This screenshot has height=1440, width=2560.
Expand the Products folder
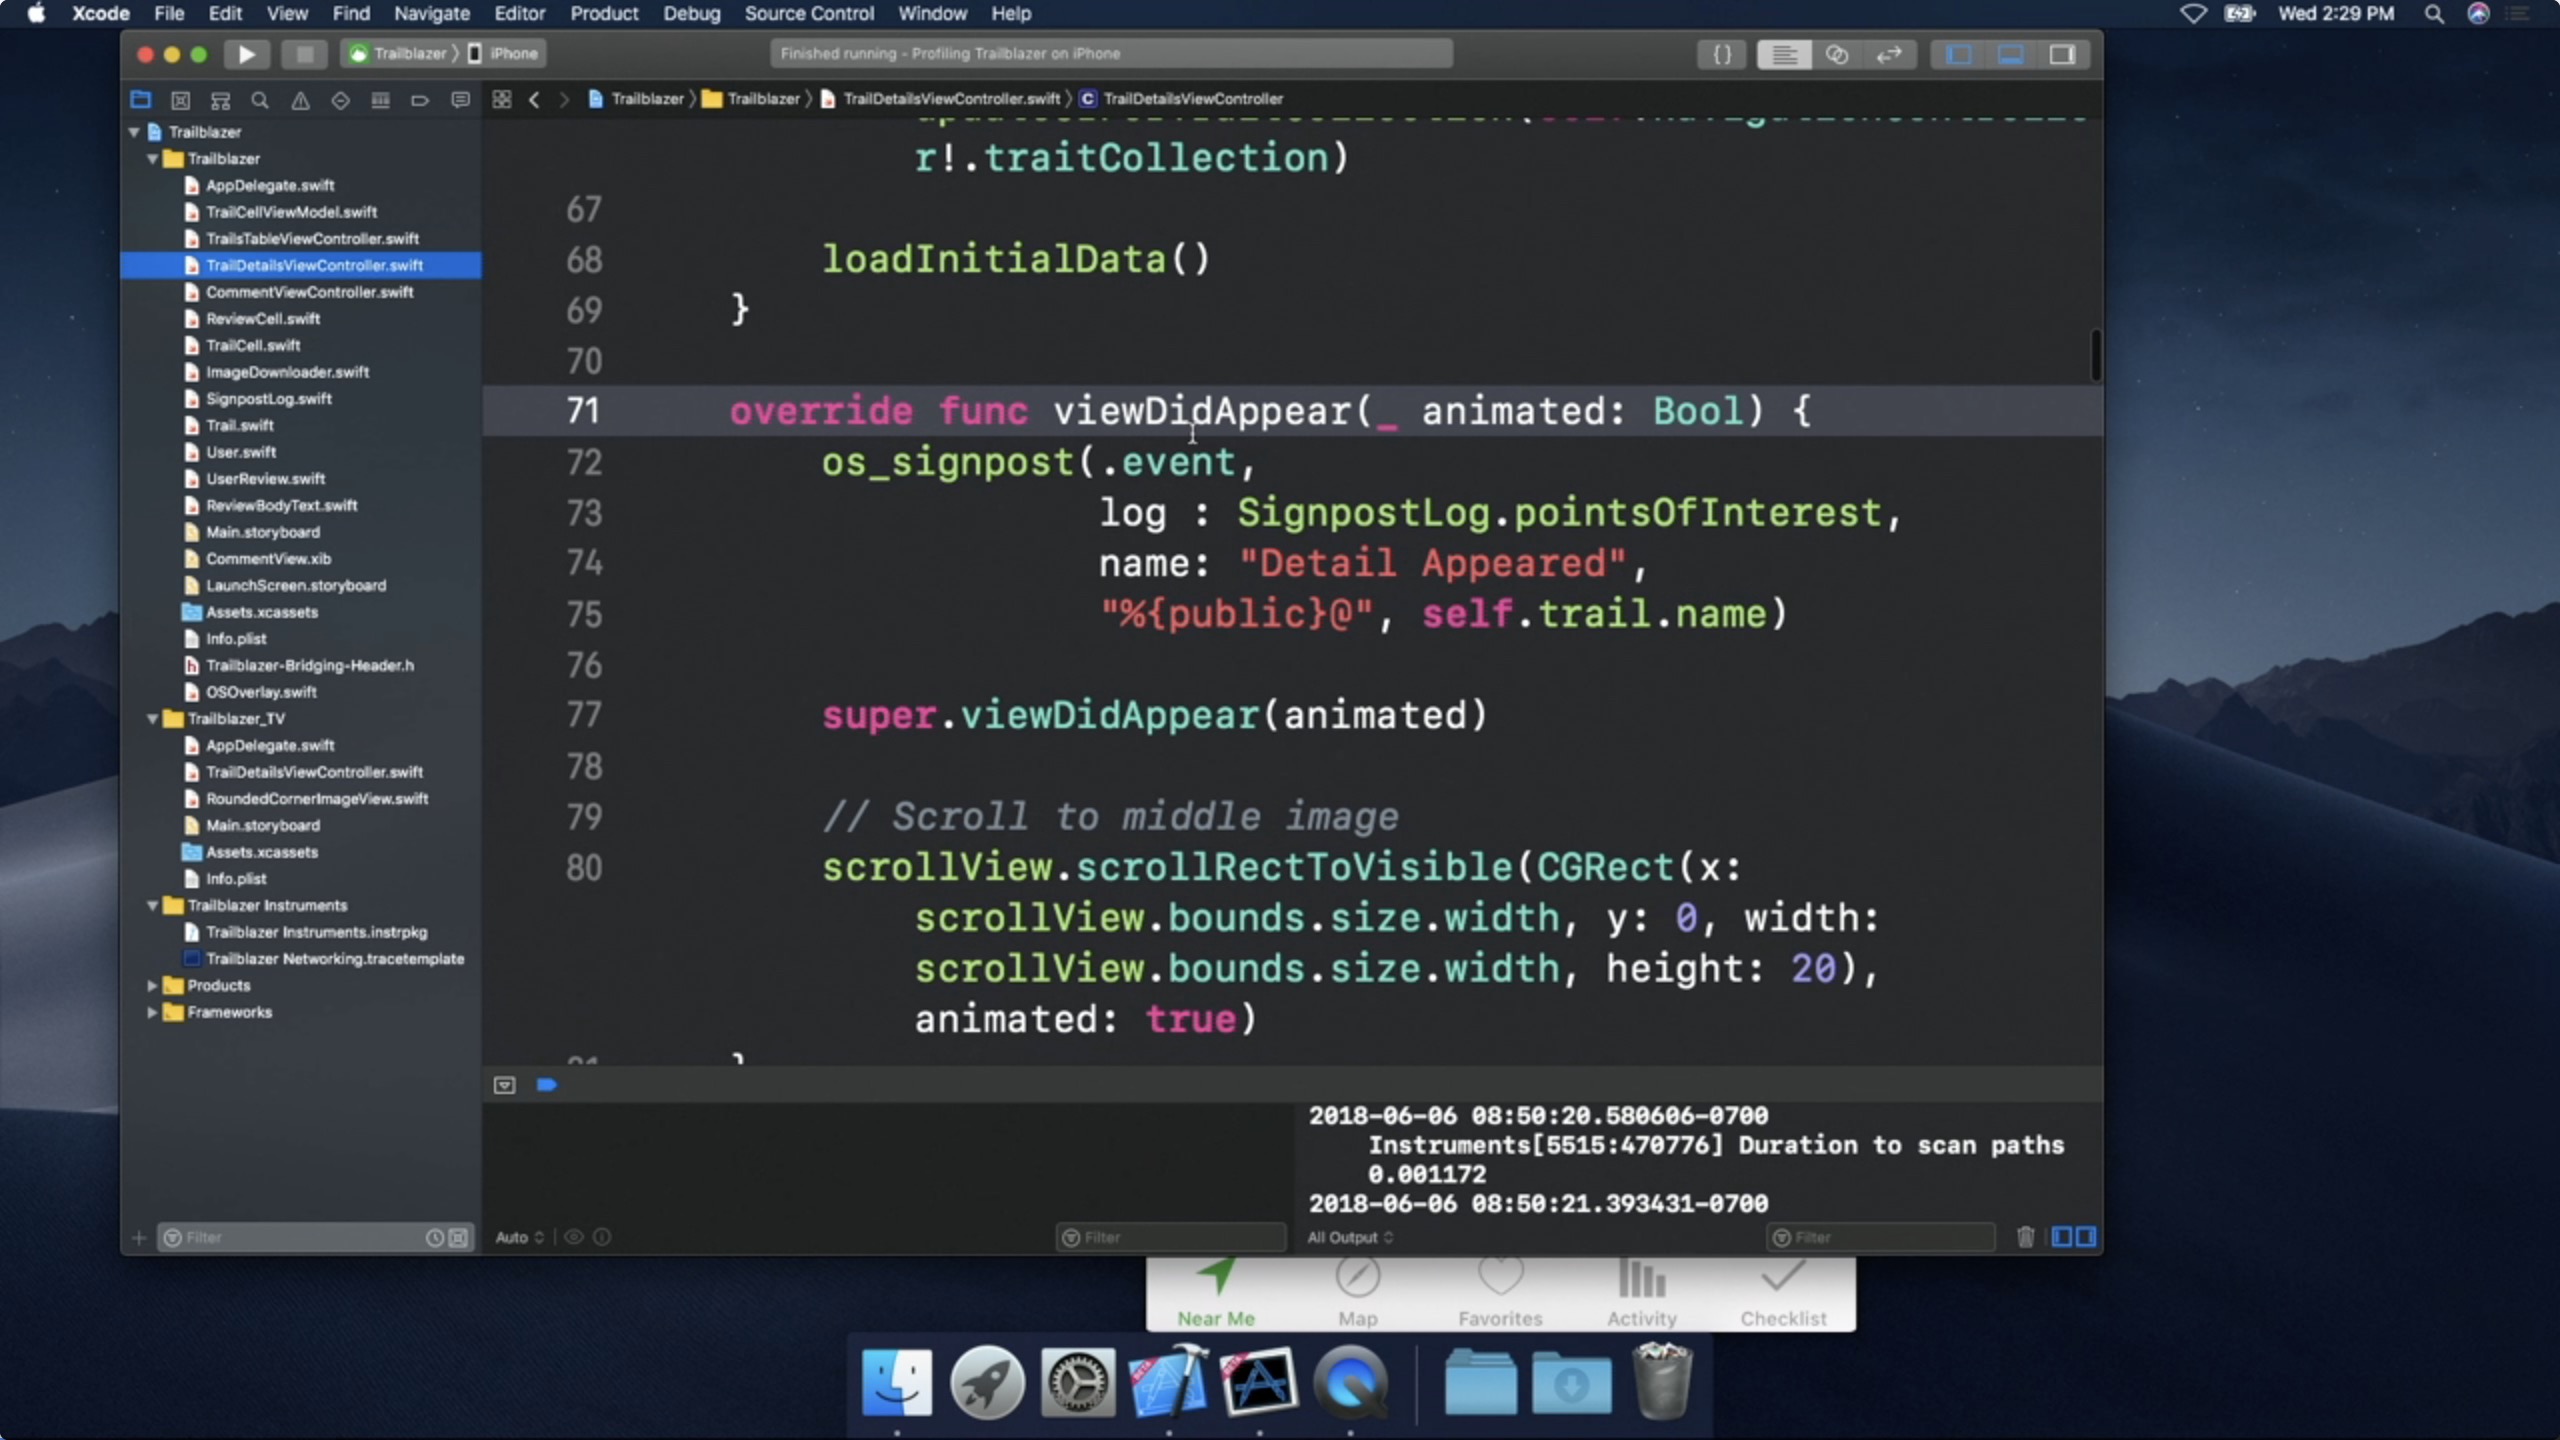[152, 985]
